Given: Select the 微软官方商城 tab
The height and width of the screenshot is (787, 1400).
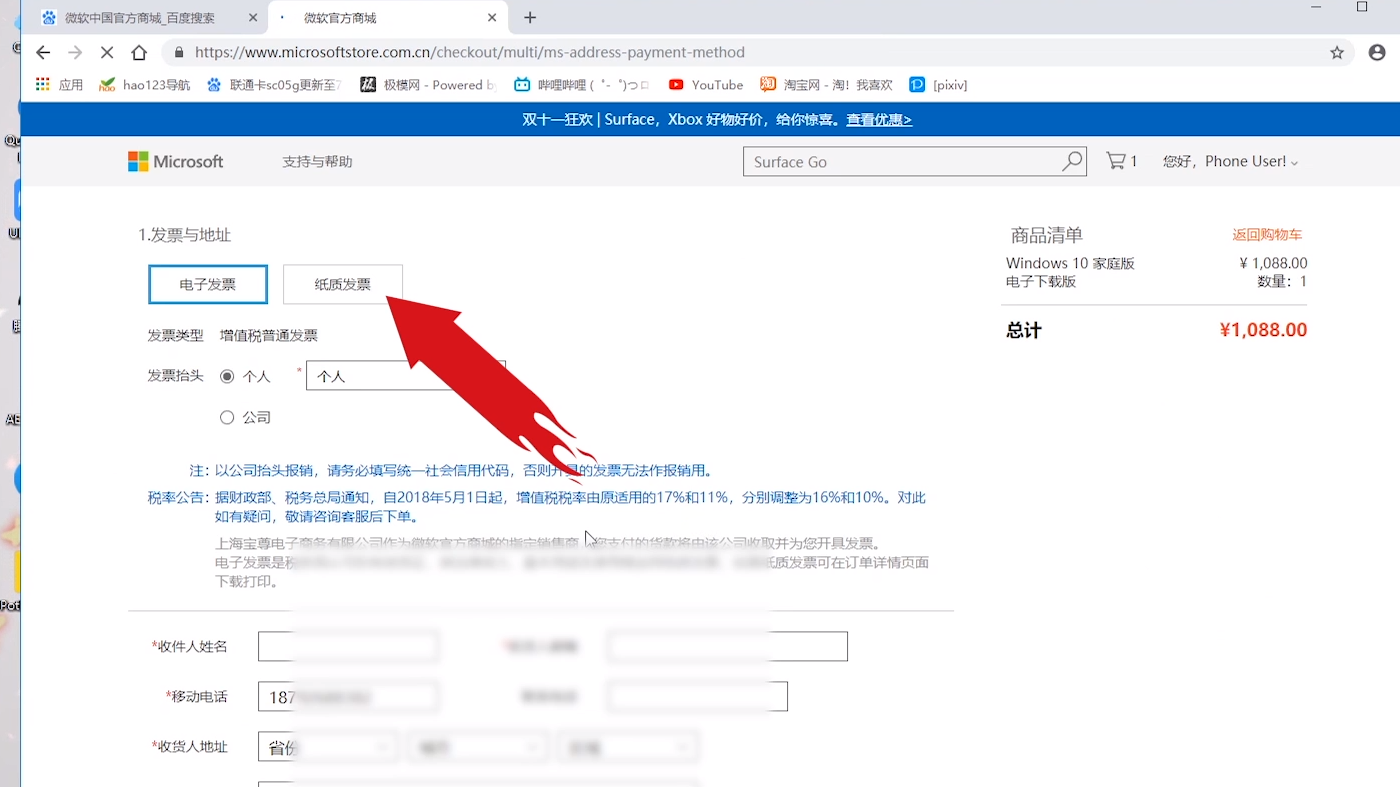Looking at the screenshot, I should click(388, 18).
